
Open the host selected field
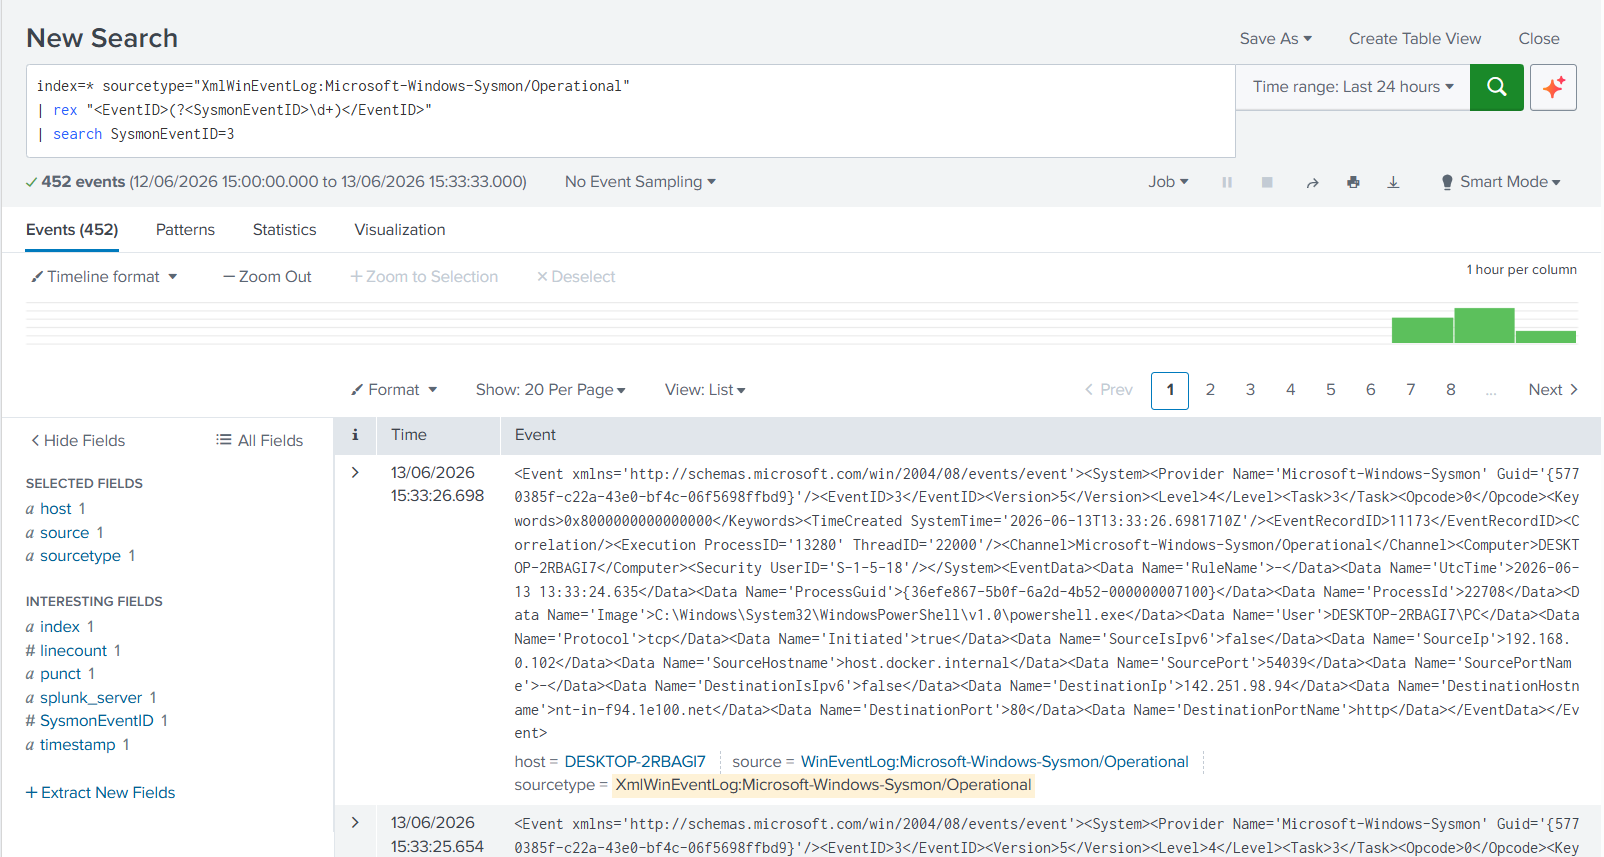[x=56, y=509]
